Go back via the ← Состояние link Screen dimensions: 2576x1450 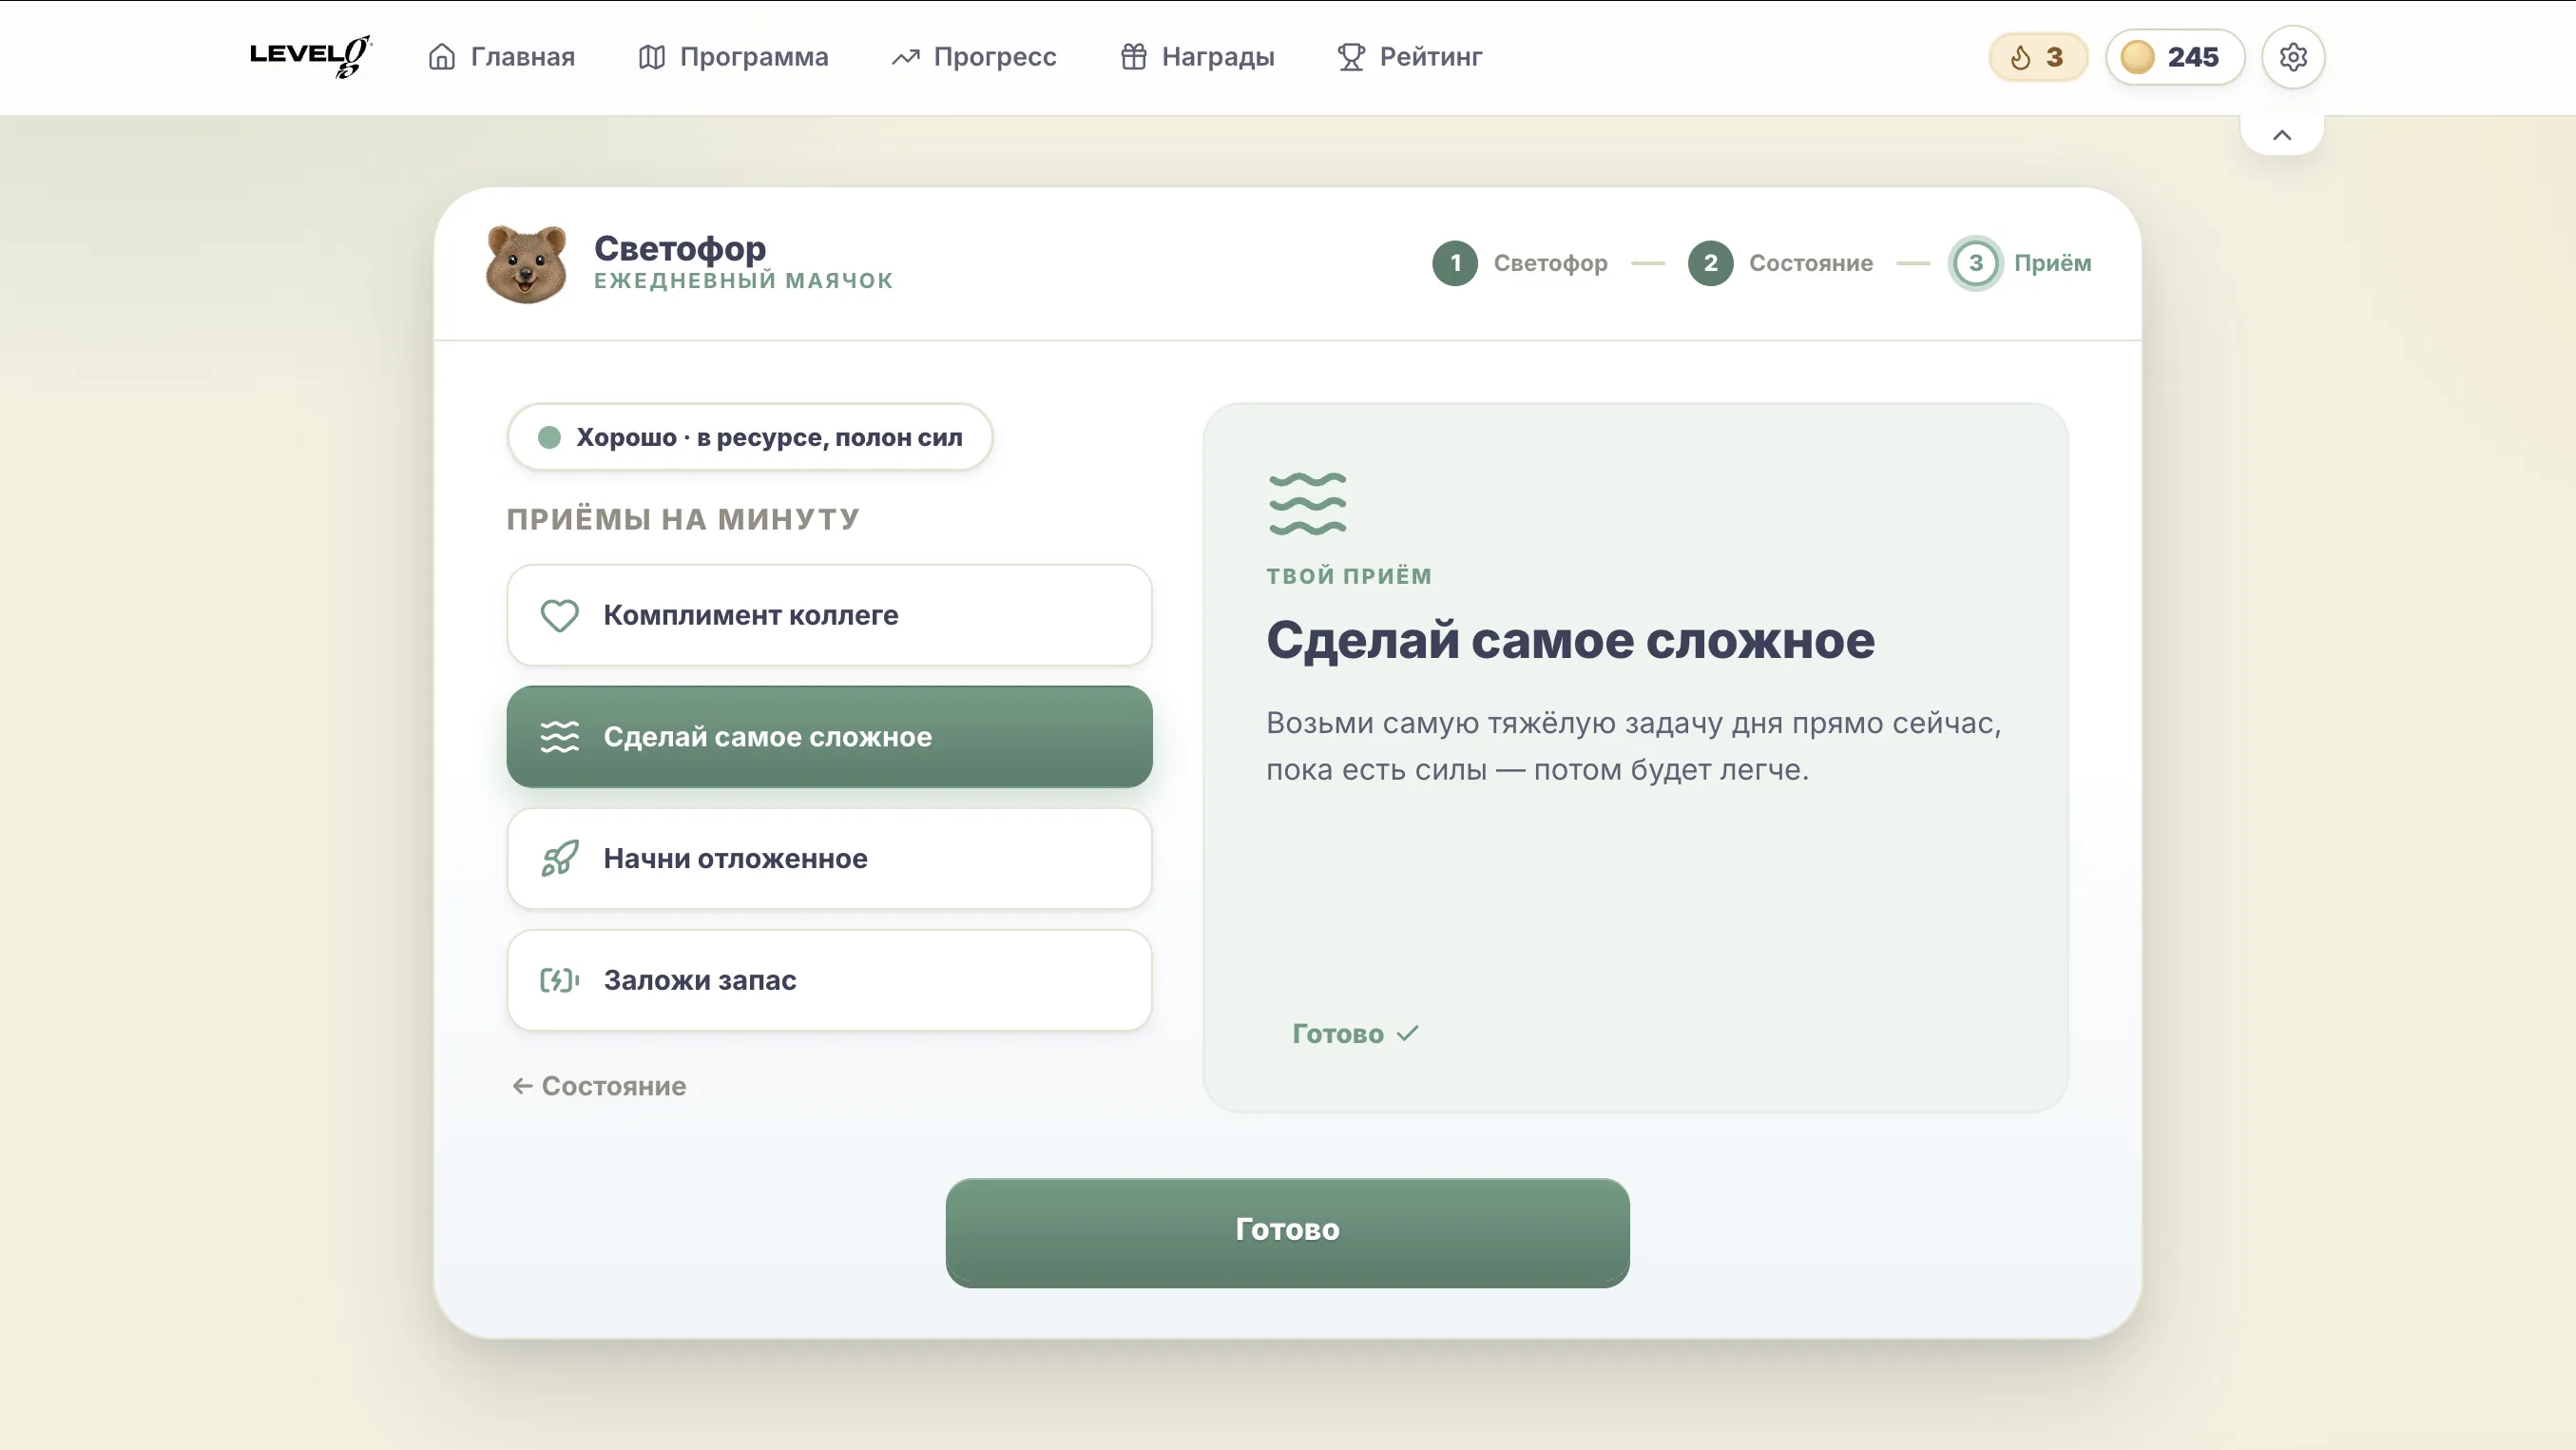599,1086
